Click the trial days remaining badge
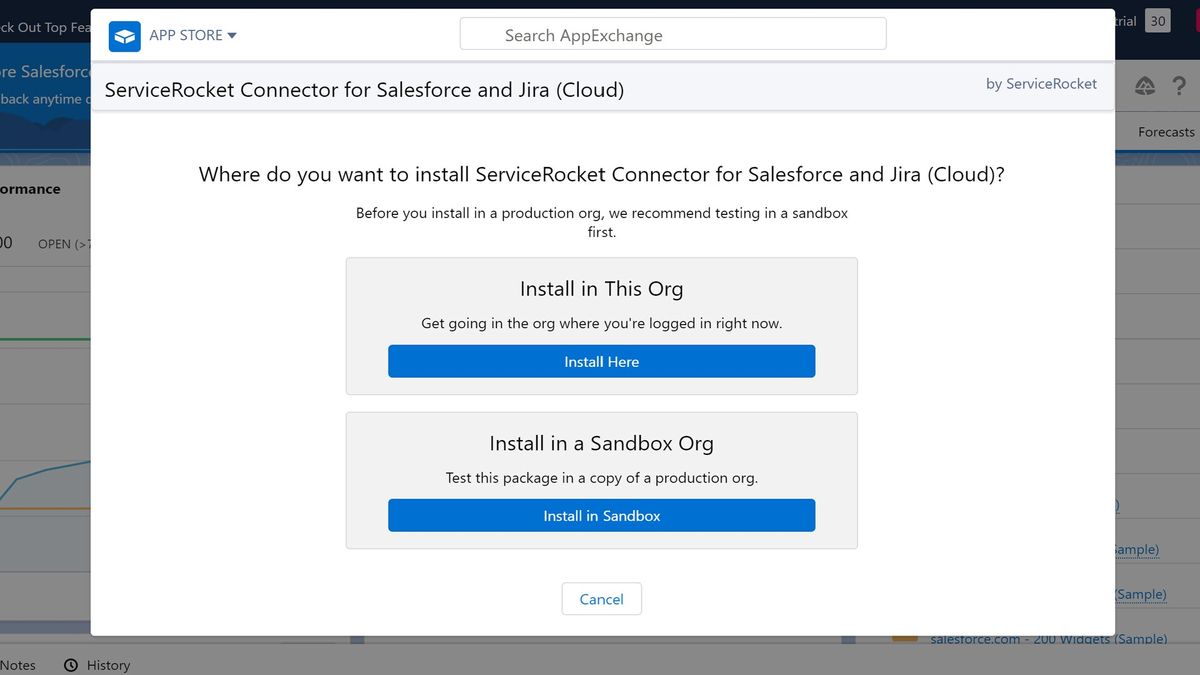Screen dimensions: 1200x675 click(x=1157, y=20)
